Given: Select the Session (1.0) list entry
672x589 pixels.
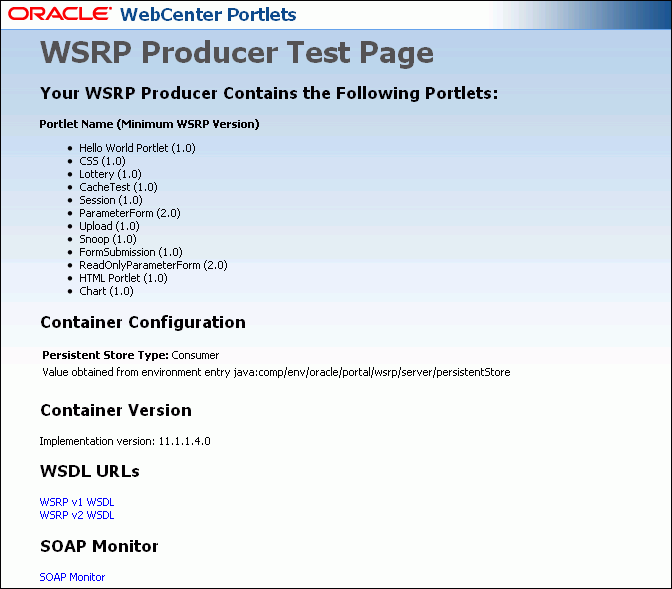Looking at the screenshot, I should (111, 200).
